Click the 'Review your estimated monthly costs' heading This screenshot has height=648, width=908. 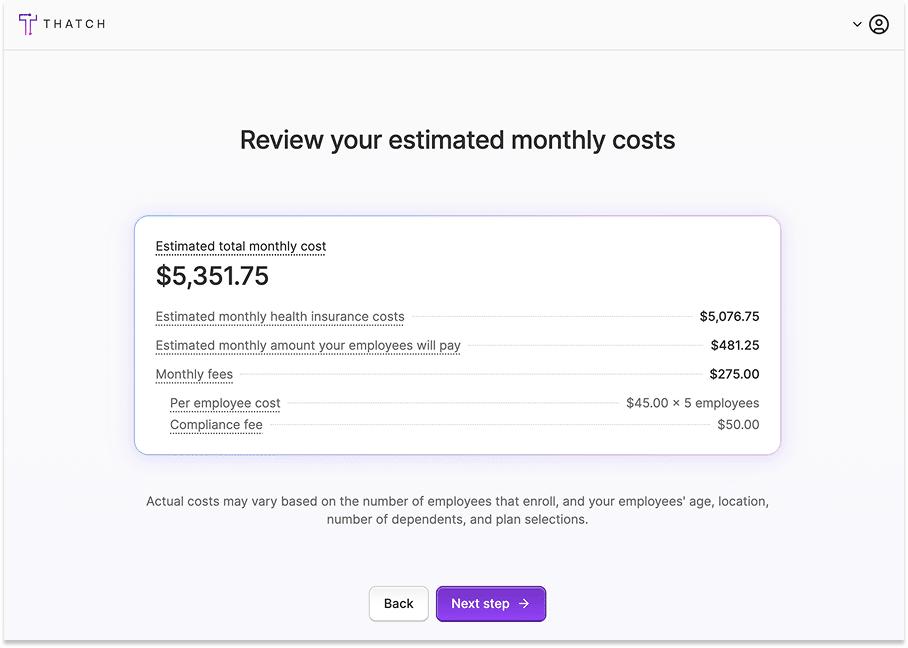coord(457,140)
